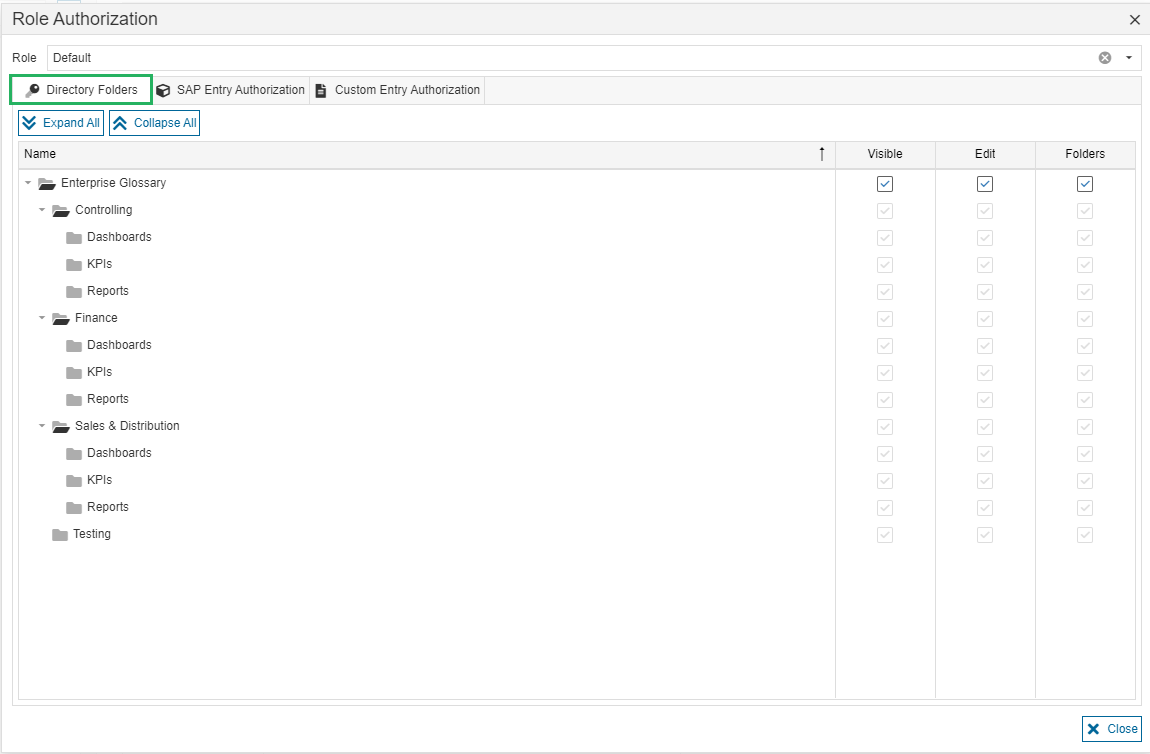The width and height of the screenshot is (1150, 754).
Task: Switch to SAP Entry Authorization tab
Action: coord(232,90)
